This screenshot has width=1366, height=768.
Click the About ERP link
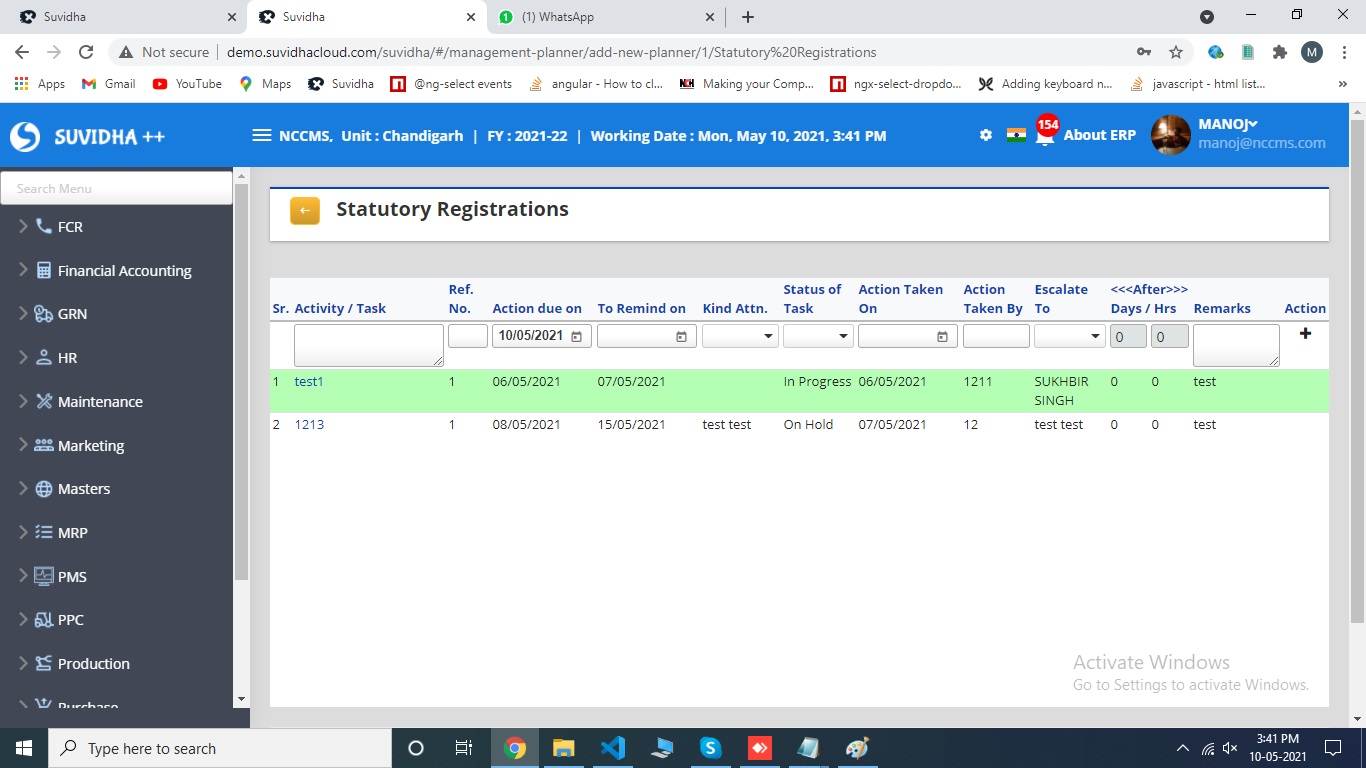click(x=1099, y=135)
